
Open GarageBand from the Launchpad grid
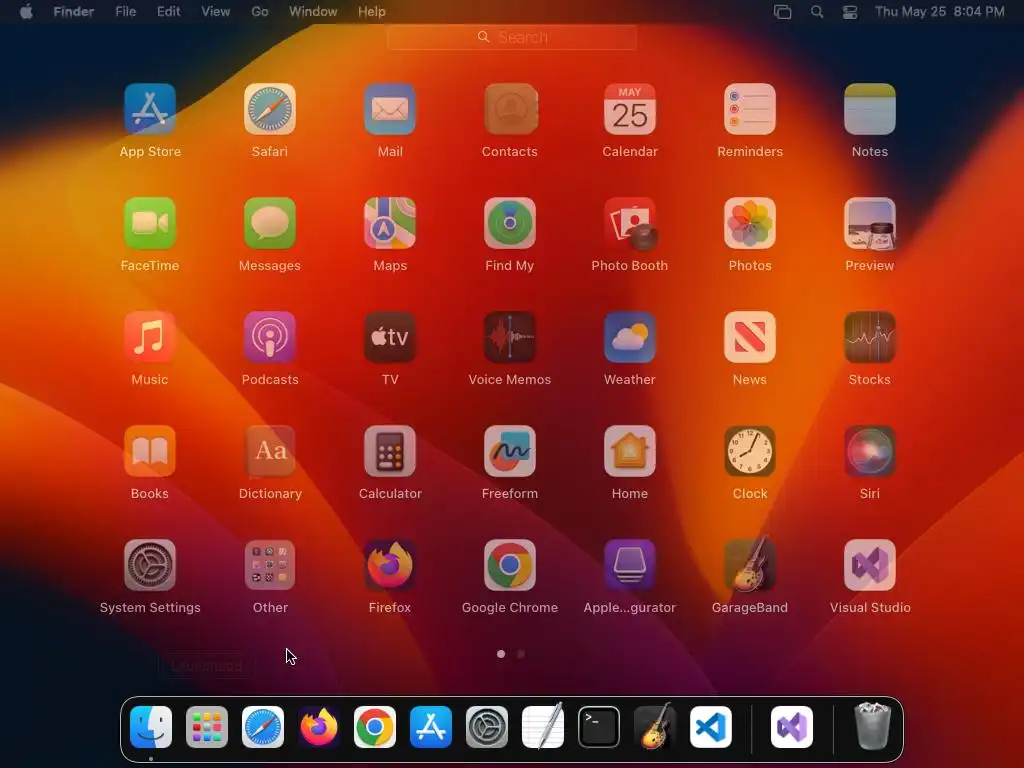click(x=750, y=565)
